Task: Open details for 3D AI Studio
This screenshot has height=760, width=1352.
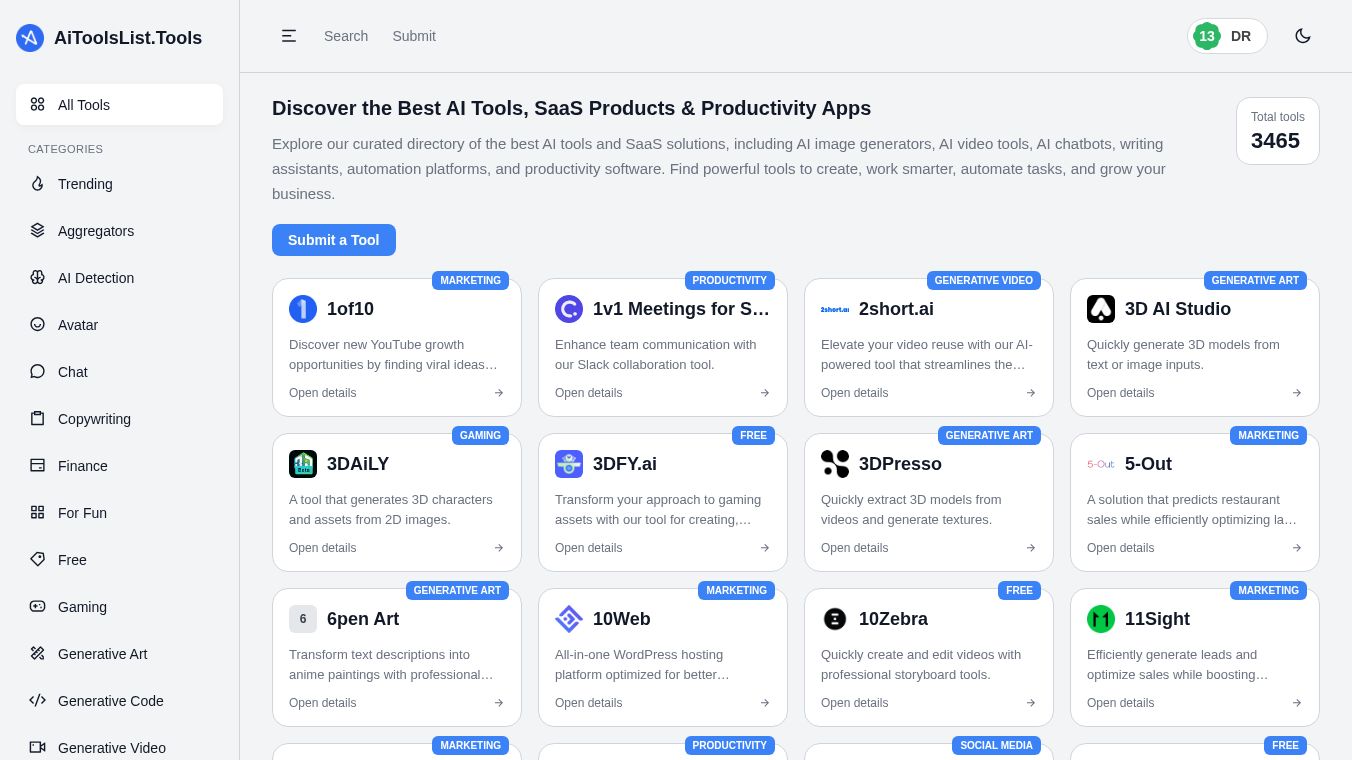Action: [x=1195, y=393]
